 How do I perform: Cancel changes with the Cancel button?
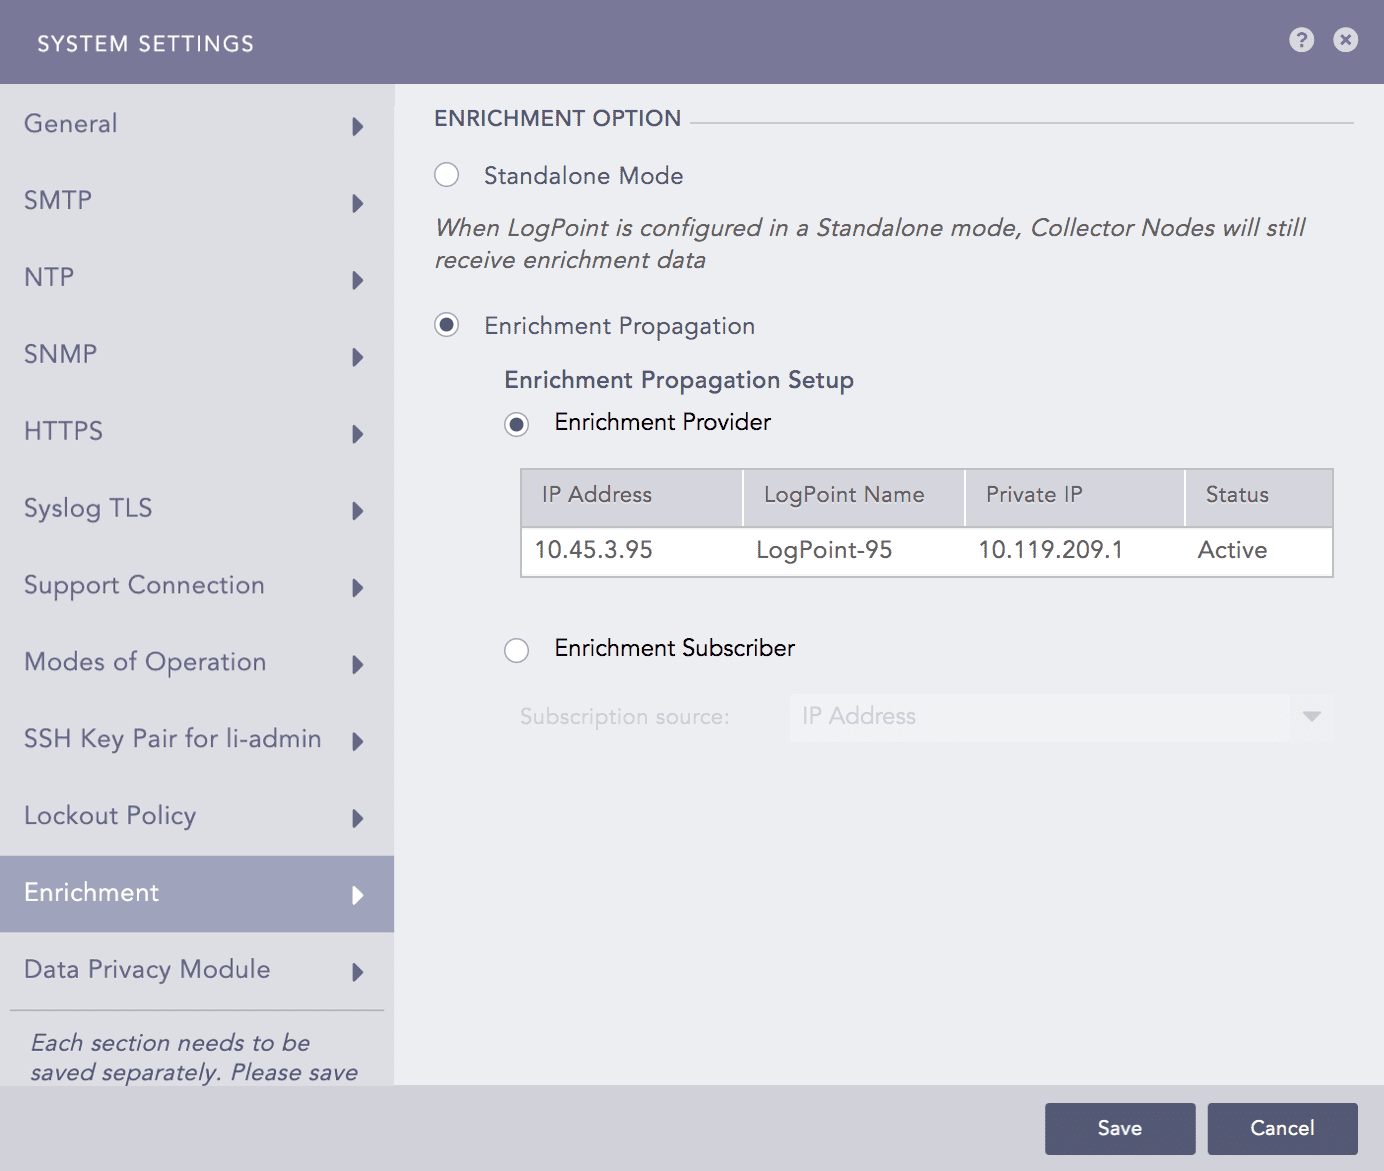(x=1283, y=1128)
